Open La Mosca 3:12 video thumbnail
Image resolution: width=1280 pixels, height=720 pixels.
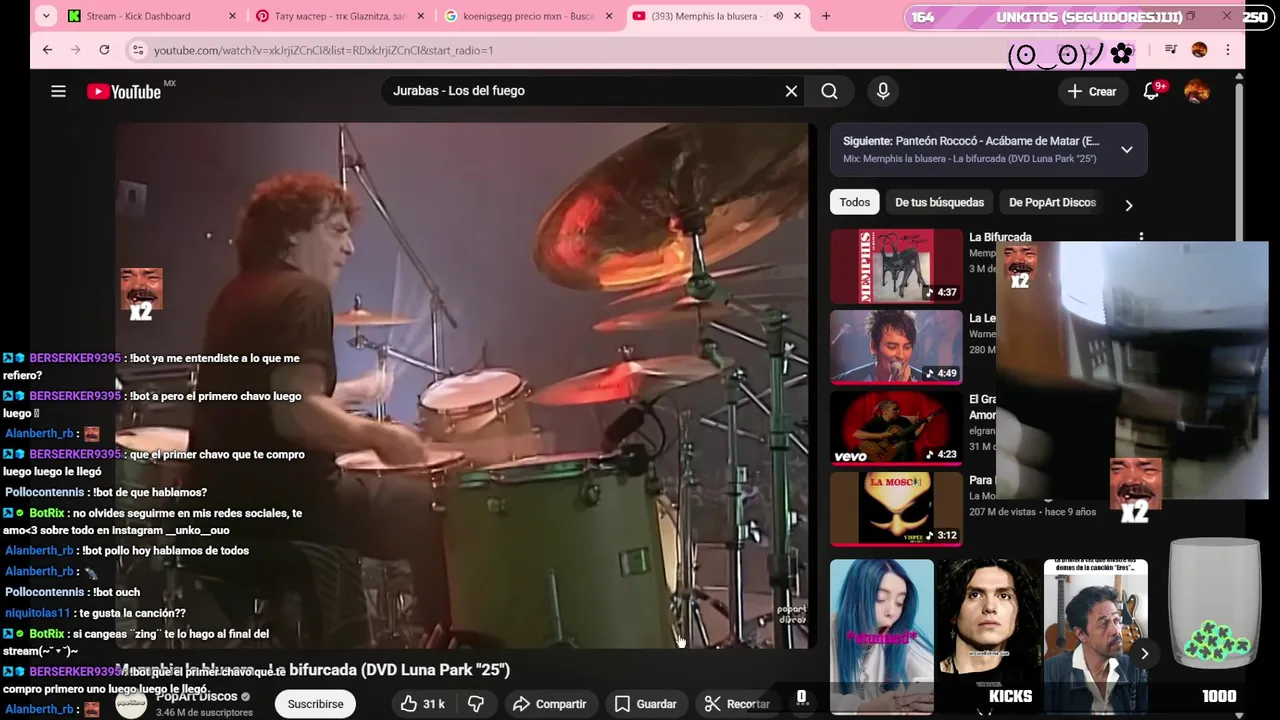tap(896, 509)
